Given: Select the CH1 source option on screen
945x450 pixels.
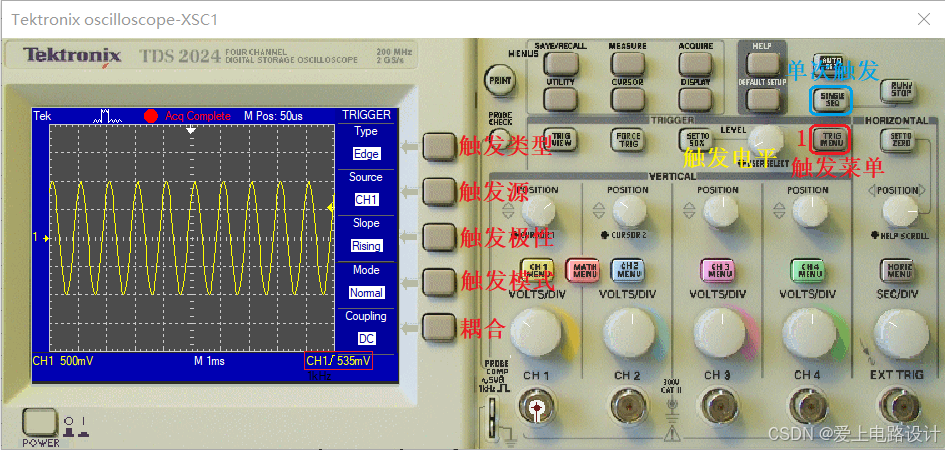Looking at the screenshot, I should point(366,200).
